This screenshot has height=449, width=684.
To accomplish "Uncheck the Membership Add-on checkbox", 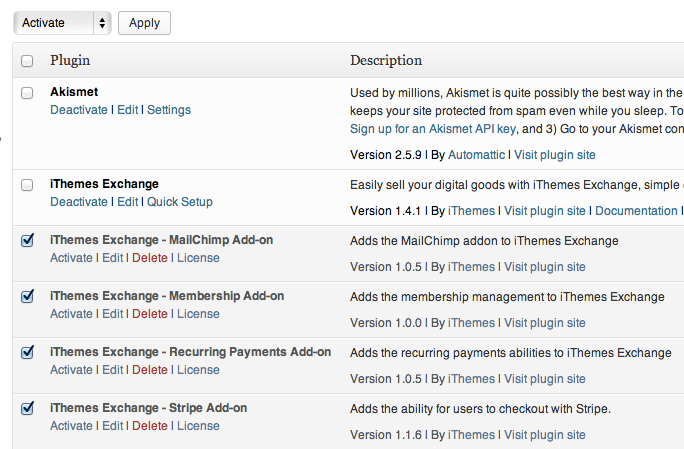I will coord(27,296).
